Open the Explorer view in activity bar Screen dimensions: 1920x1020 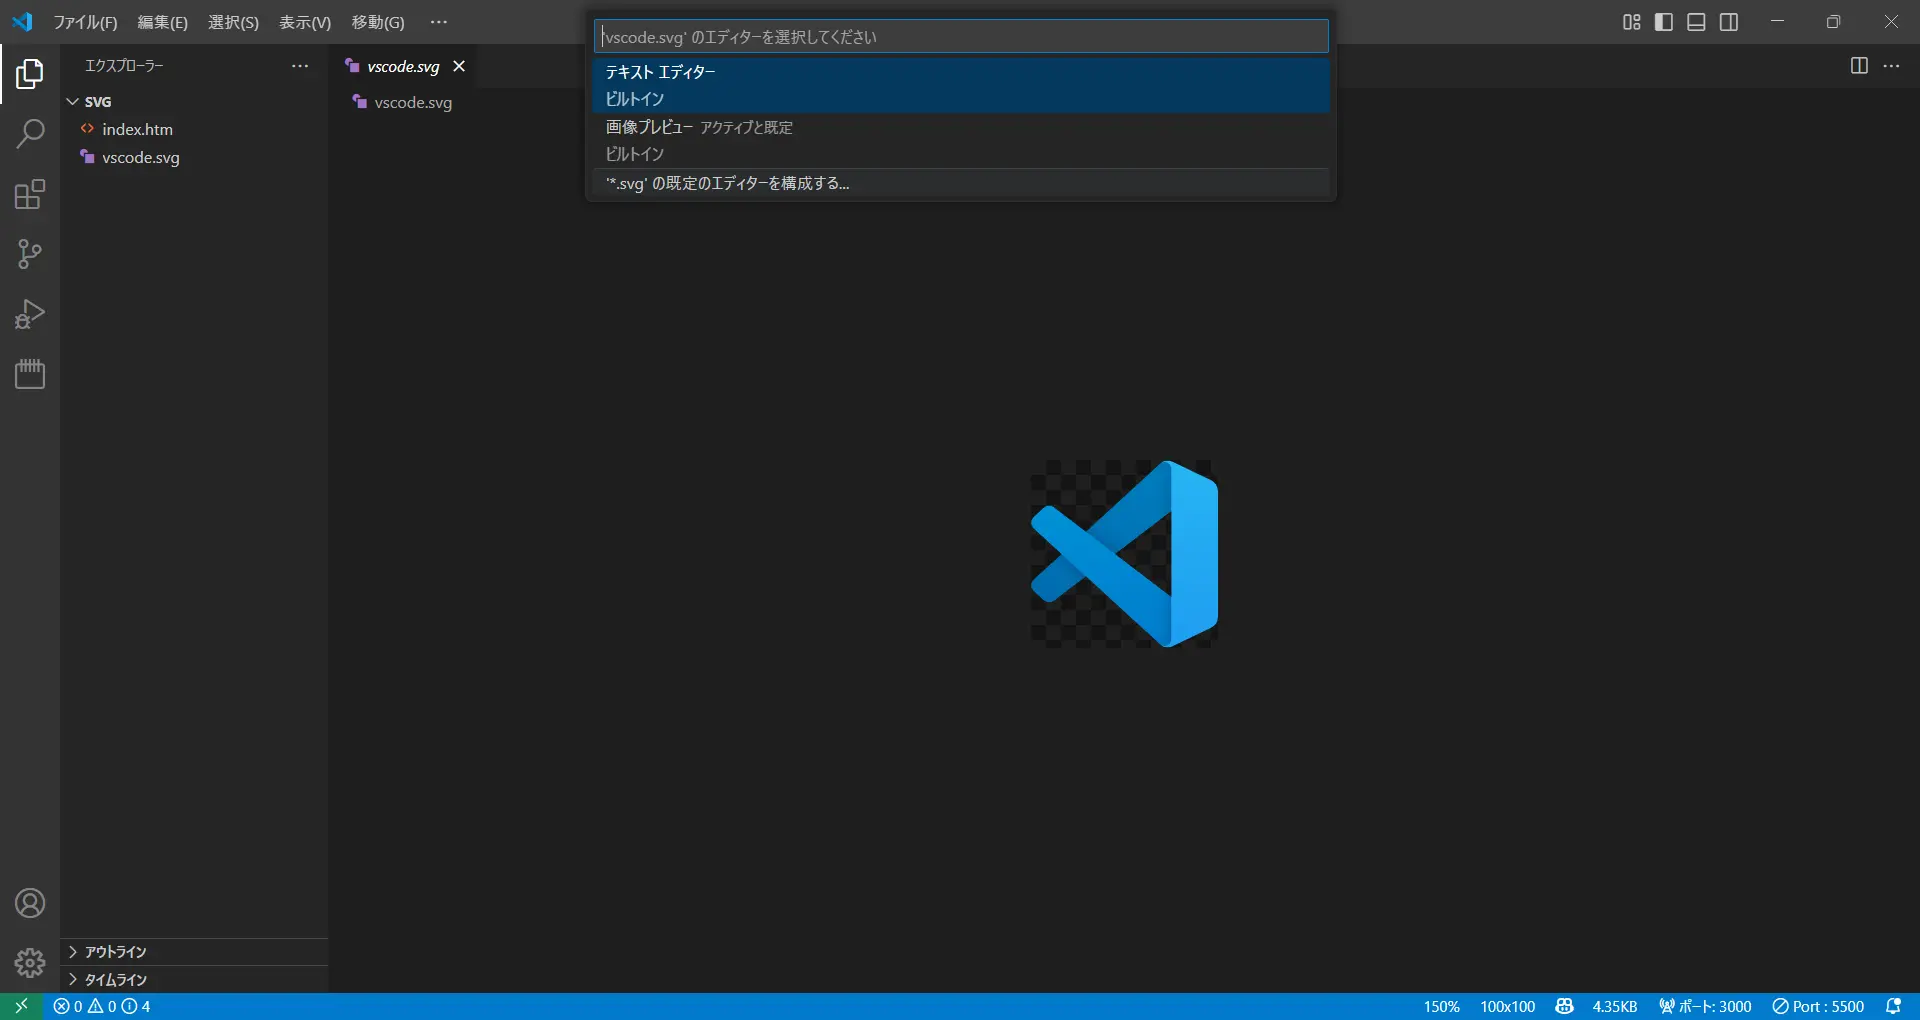[x=30, y=74]
